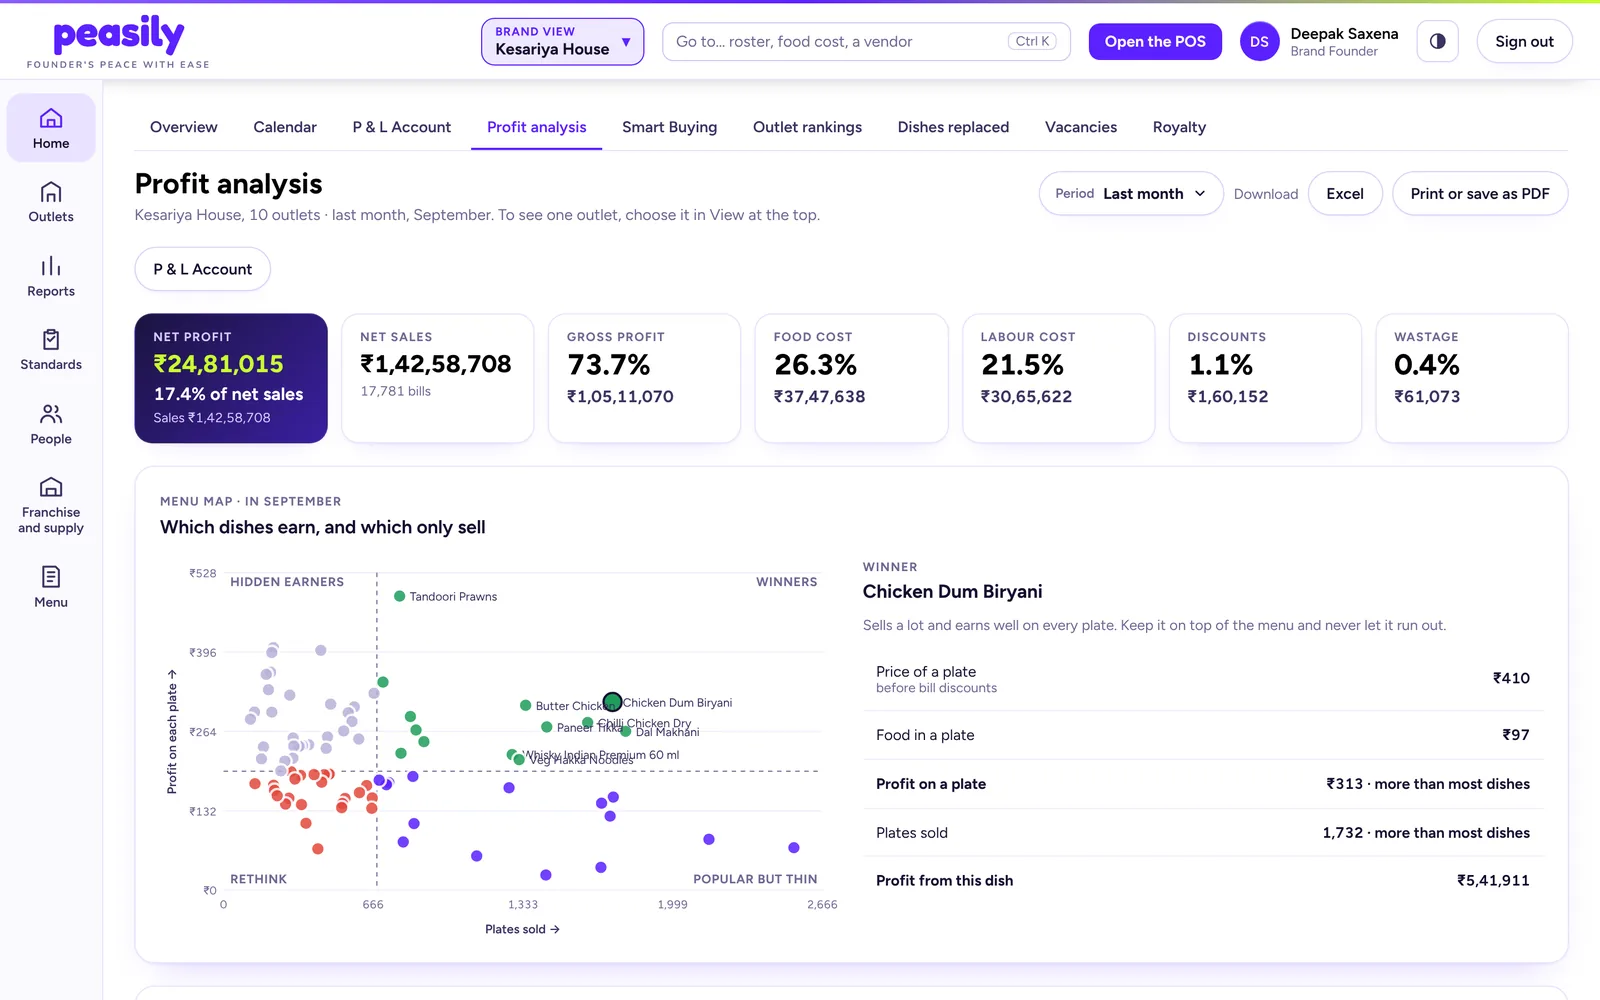
Task: Select the Discounts summary card
Action: click(1266, 378)
